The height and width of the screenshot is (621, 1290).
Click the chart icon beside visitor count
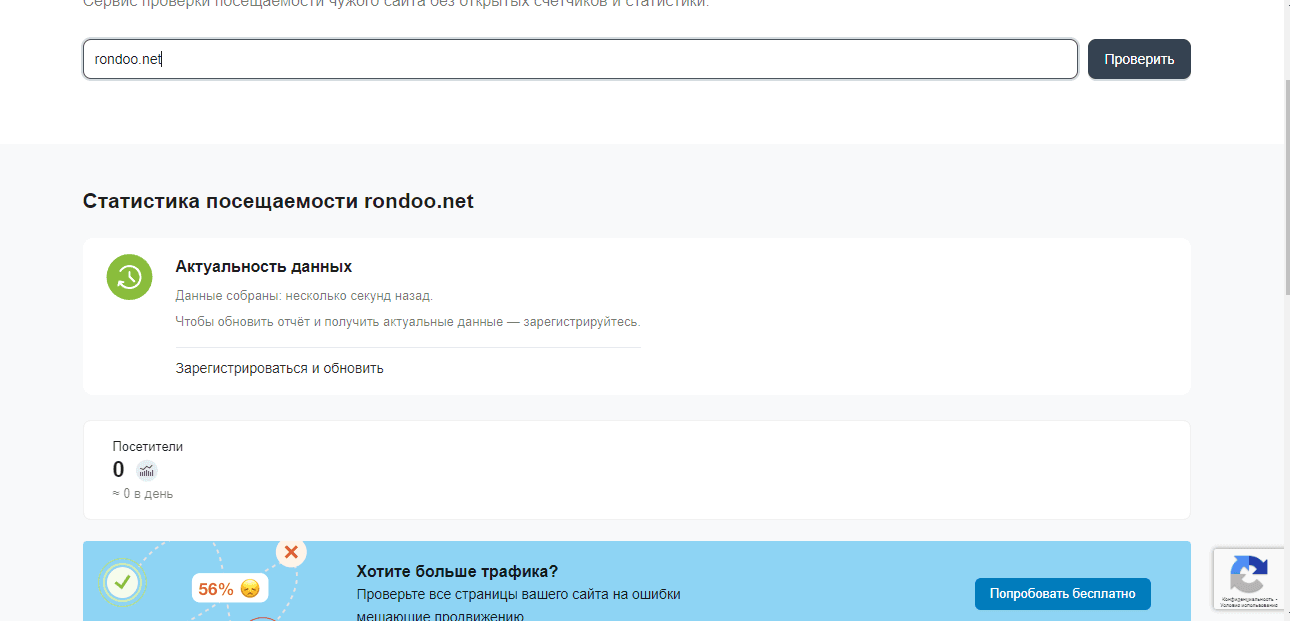(147, 471)
